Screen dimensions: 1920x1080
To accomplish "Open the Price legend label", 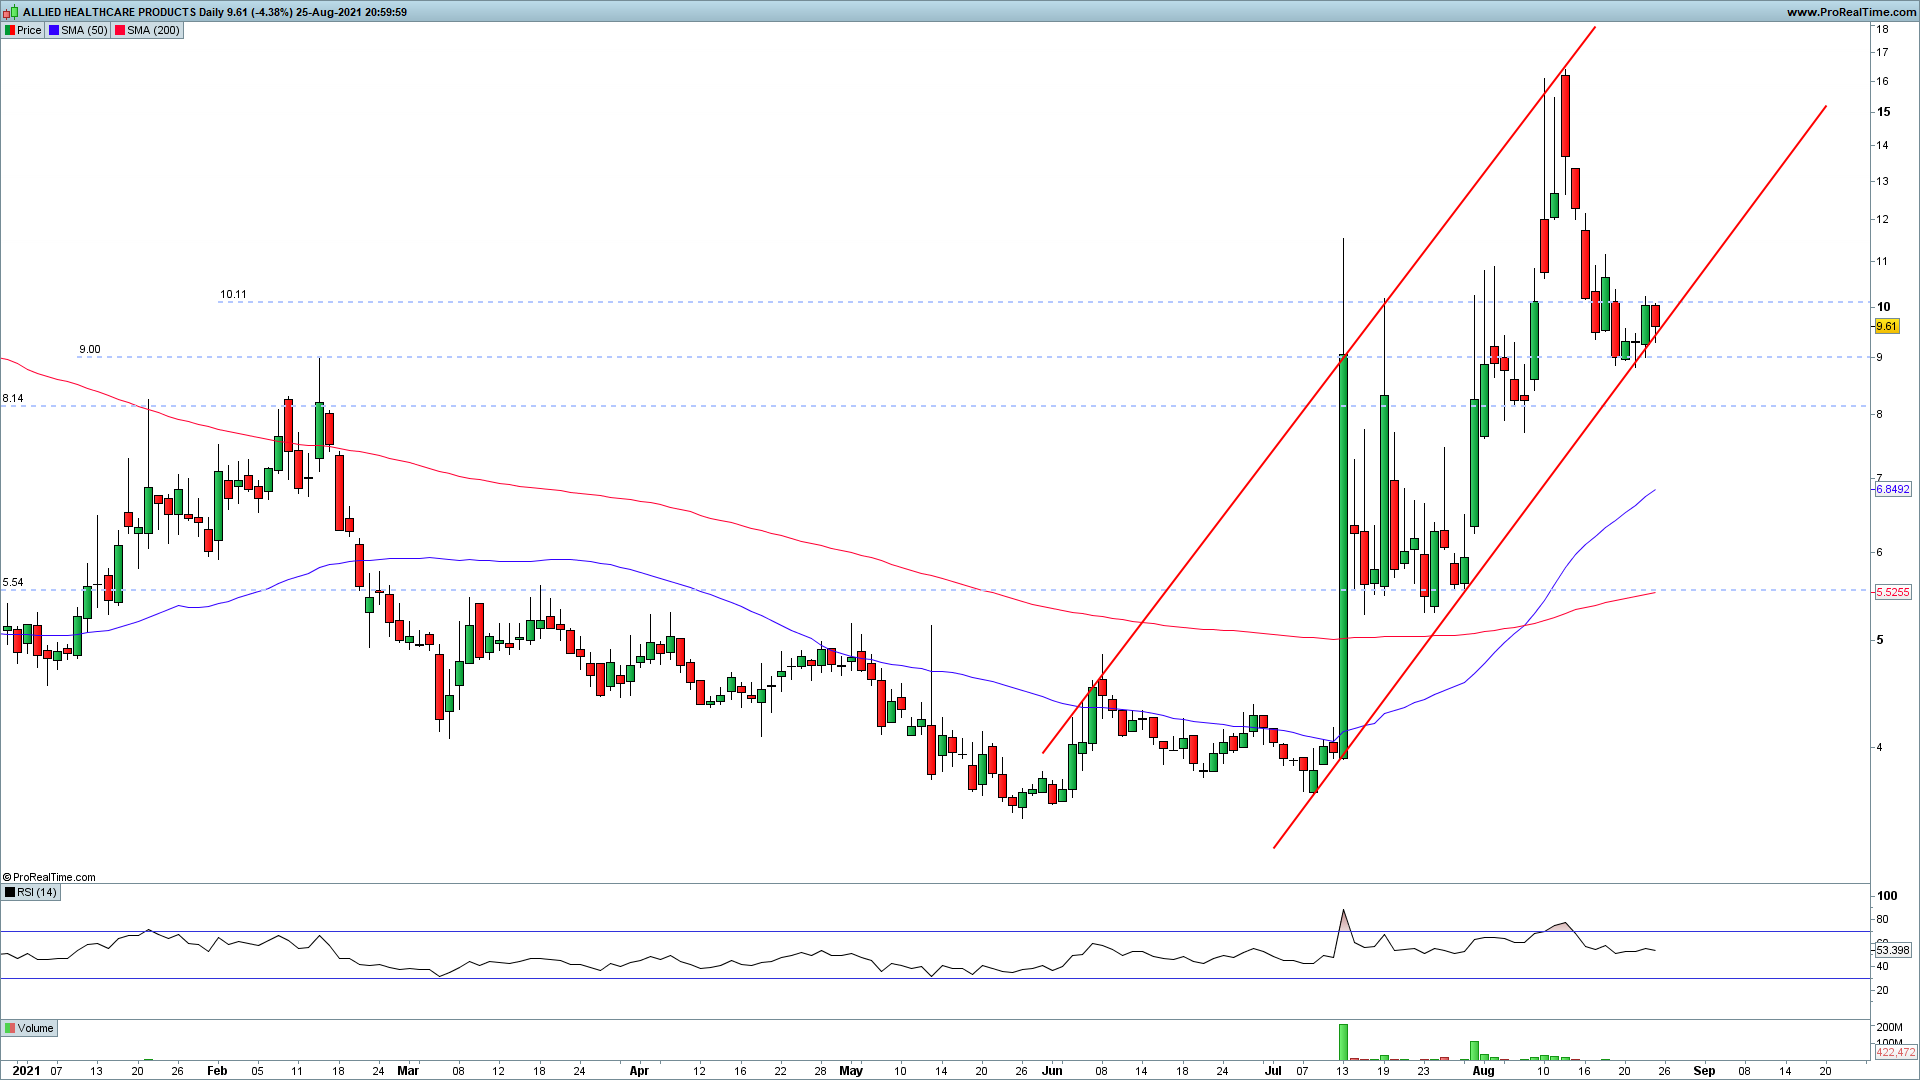I will click(x=30, y=30).
